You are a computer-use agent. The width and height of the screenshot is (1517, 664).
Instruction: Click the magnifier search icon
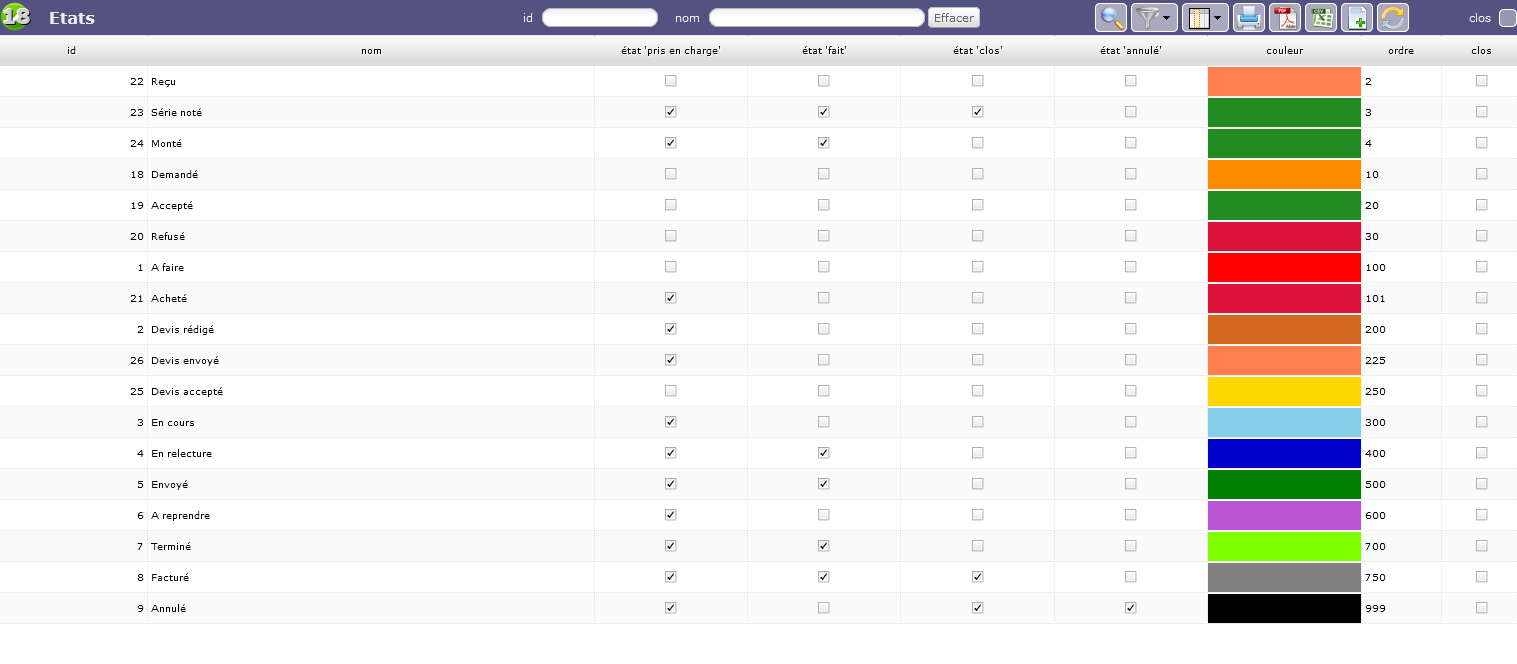[1111, 17]
